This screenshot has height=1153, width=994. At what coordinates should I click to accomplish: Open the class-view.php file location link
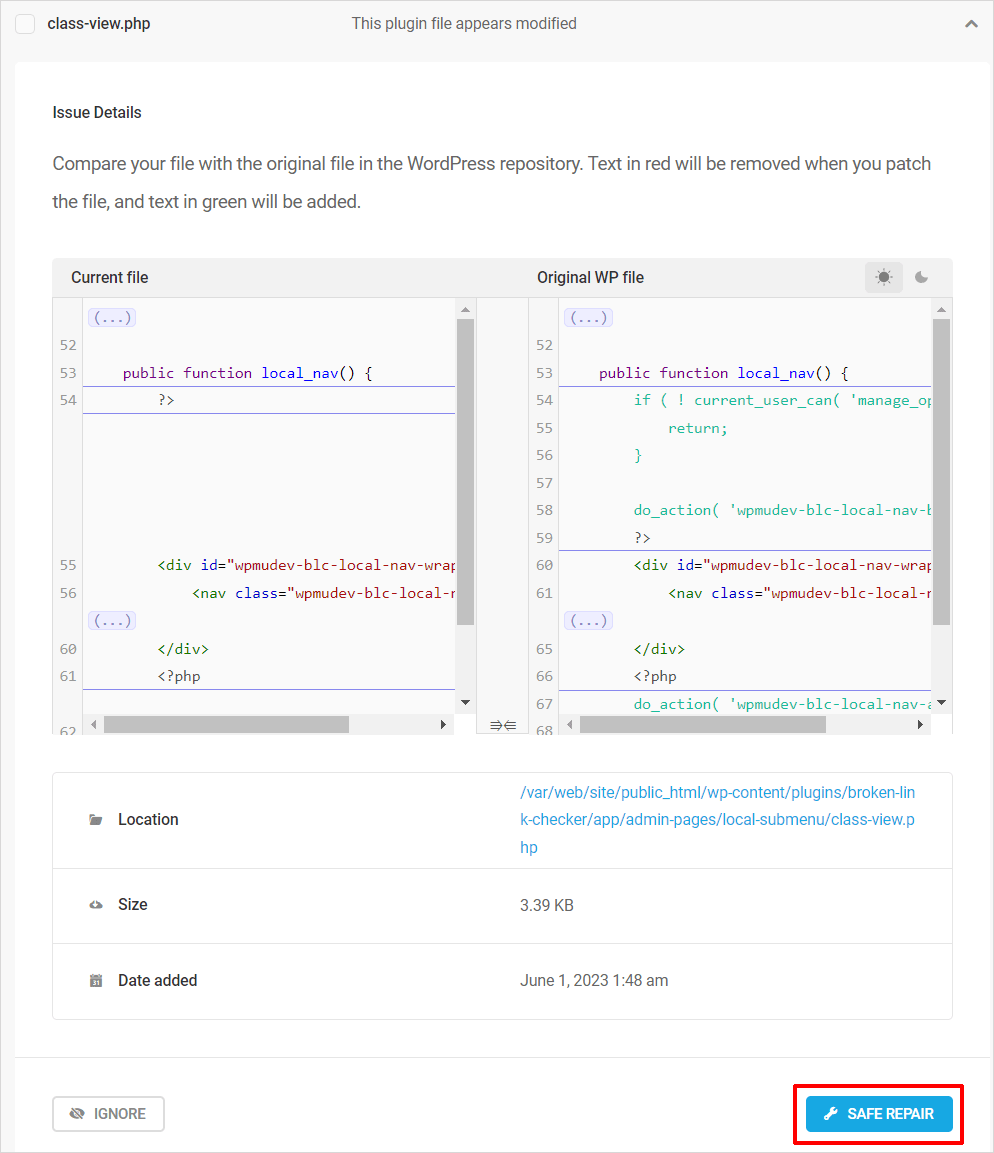(x=717, y=820)
